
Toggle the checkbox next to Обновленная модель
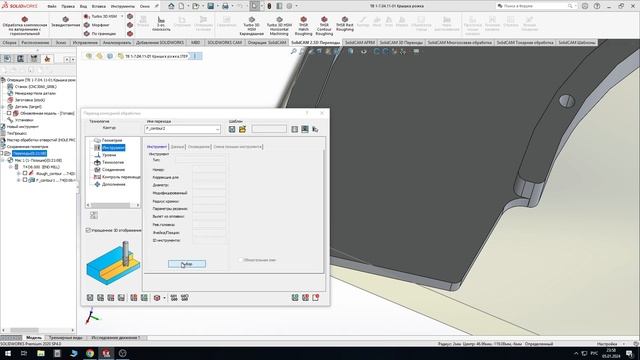pos(9,113)
